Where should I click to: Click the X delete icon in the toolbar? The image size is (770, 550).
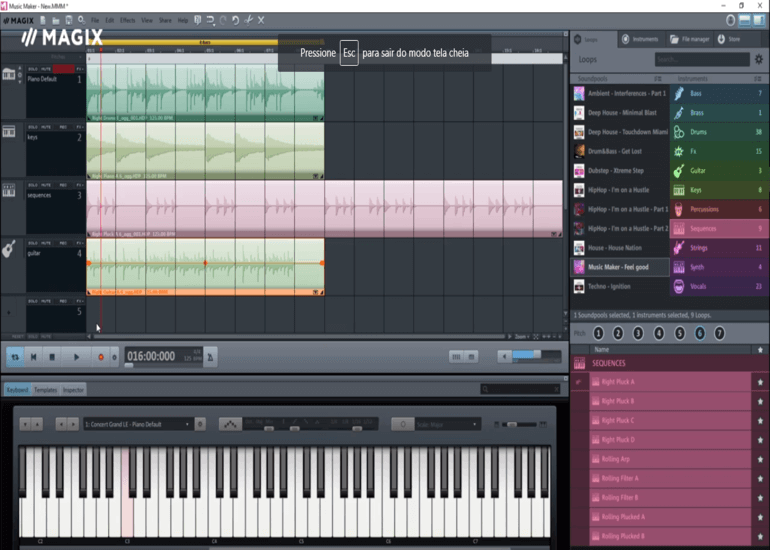261,20
